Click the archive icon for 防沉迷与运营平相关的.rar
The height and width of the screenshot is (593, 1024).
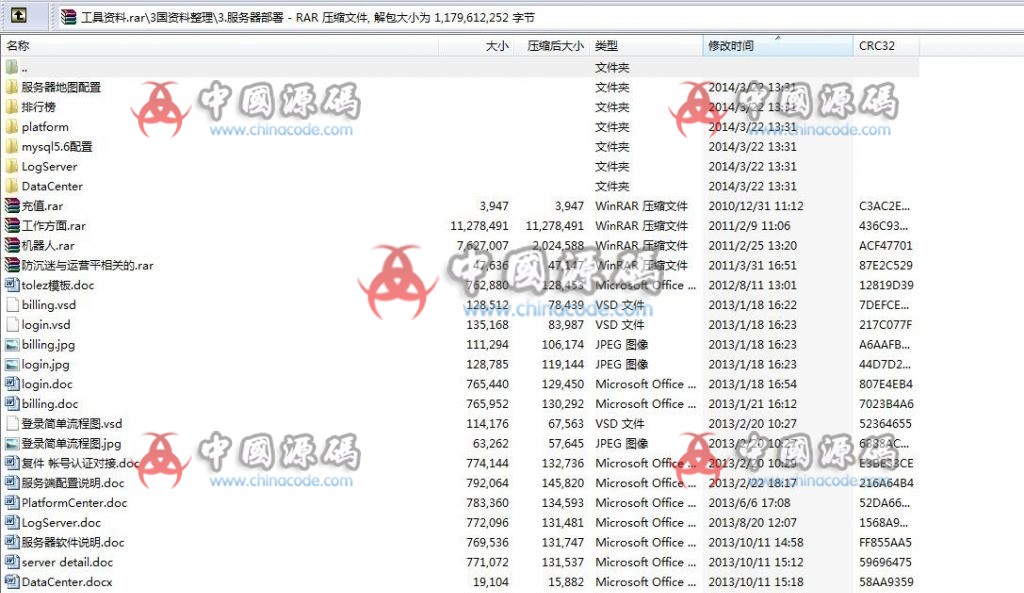pyautogui.click(x=13, y=265)
